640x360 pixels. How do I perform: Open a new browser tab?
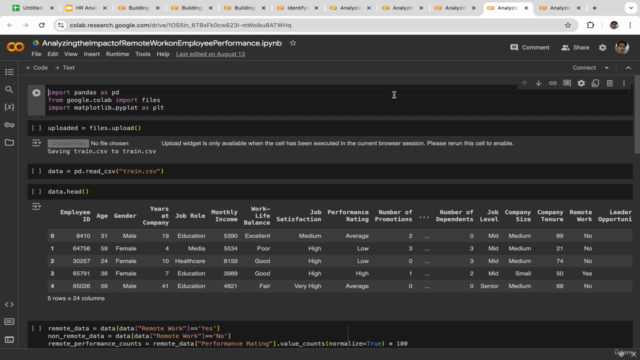(594, 8)
